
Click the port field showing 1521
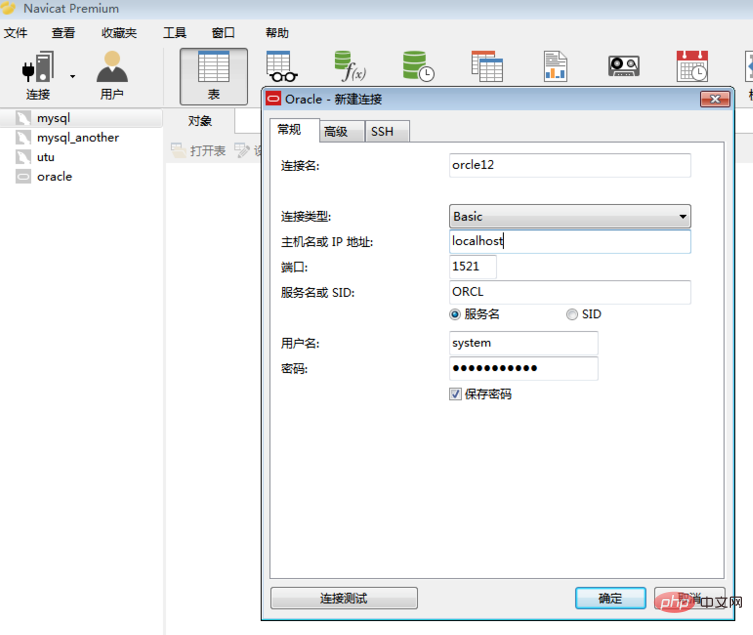pyautogui.click(x=473, y=267)
